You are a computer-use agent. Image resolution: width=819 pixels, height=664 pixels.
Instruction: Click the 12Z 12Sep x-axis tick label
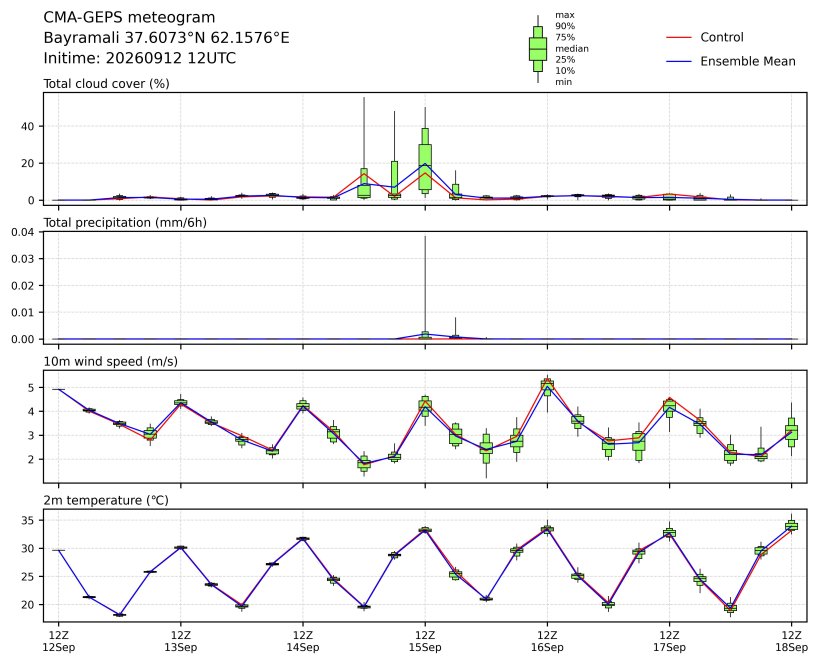58,642
